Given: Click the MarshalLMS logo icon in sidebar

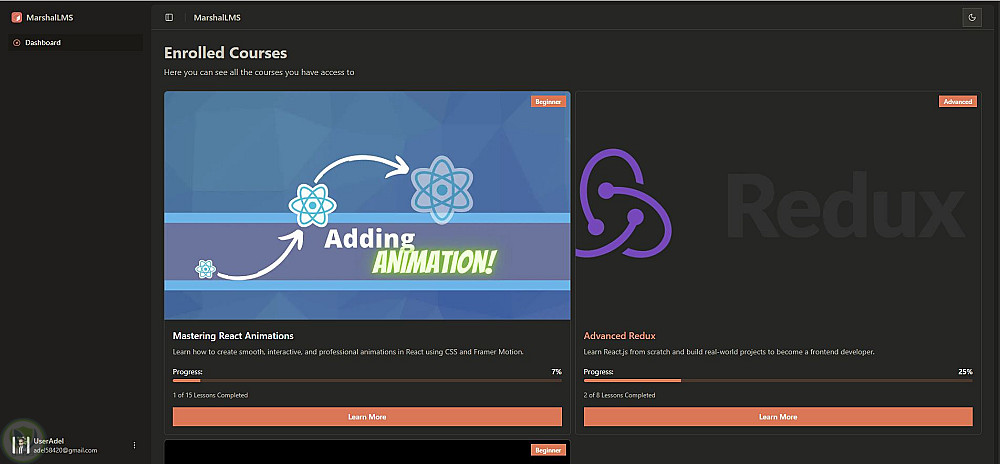Looking at the screenshot, I should click(17, 17).
